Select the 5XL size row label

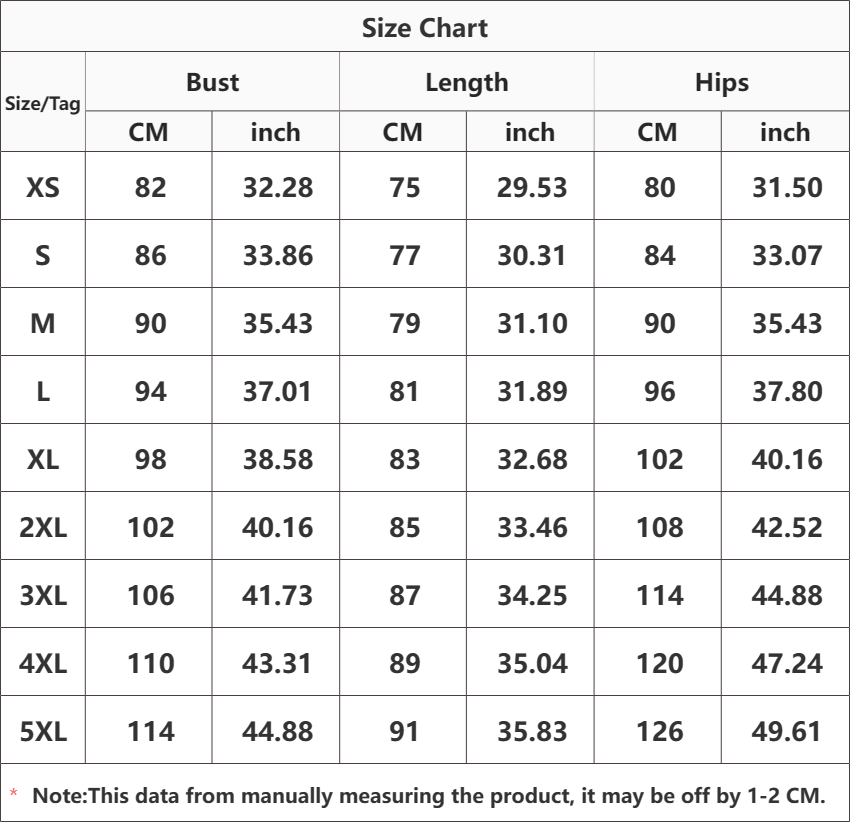(x=43, y=731)
